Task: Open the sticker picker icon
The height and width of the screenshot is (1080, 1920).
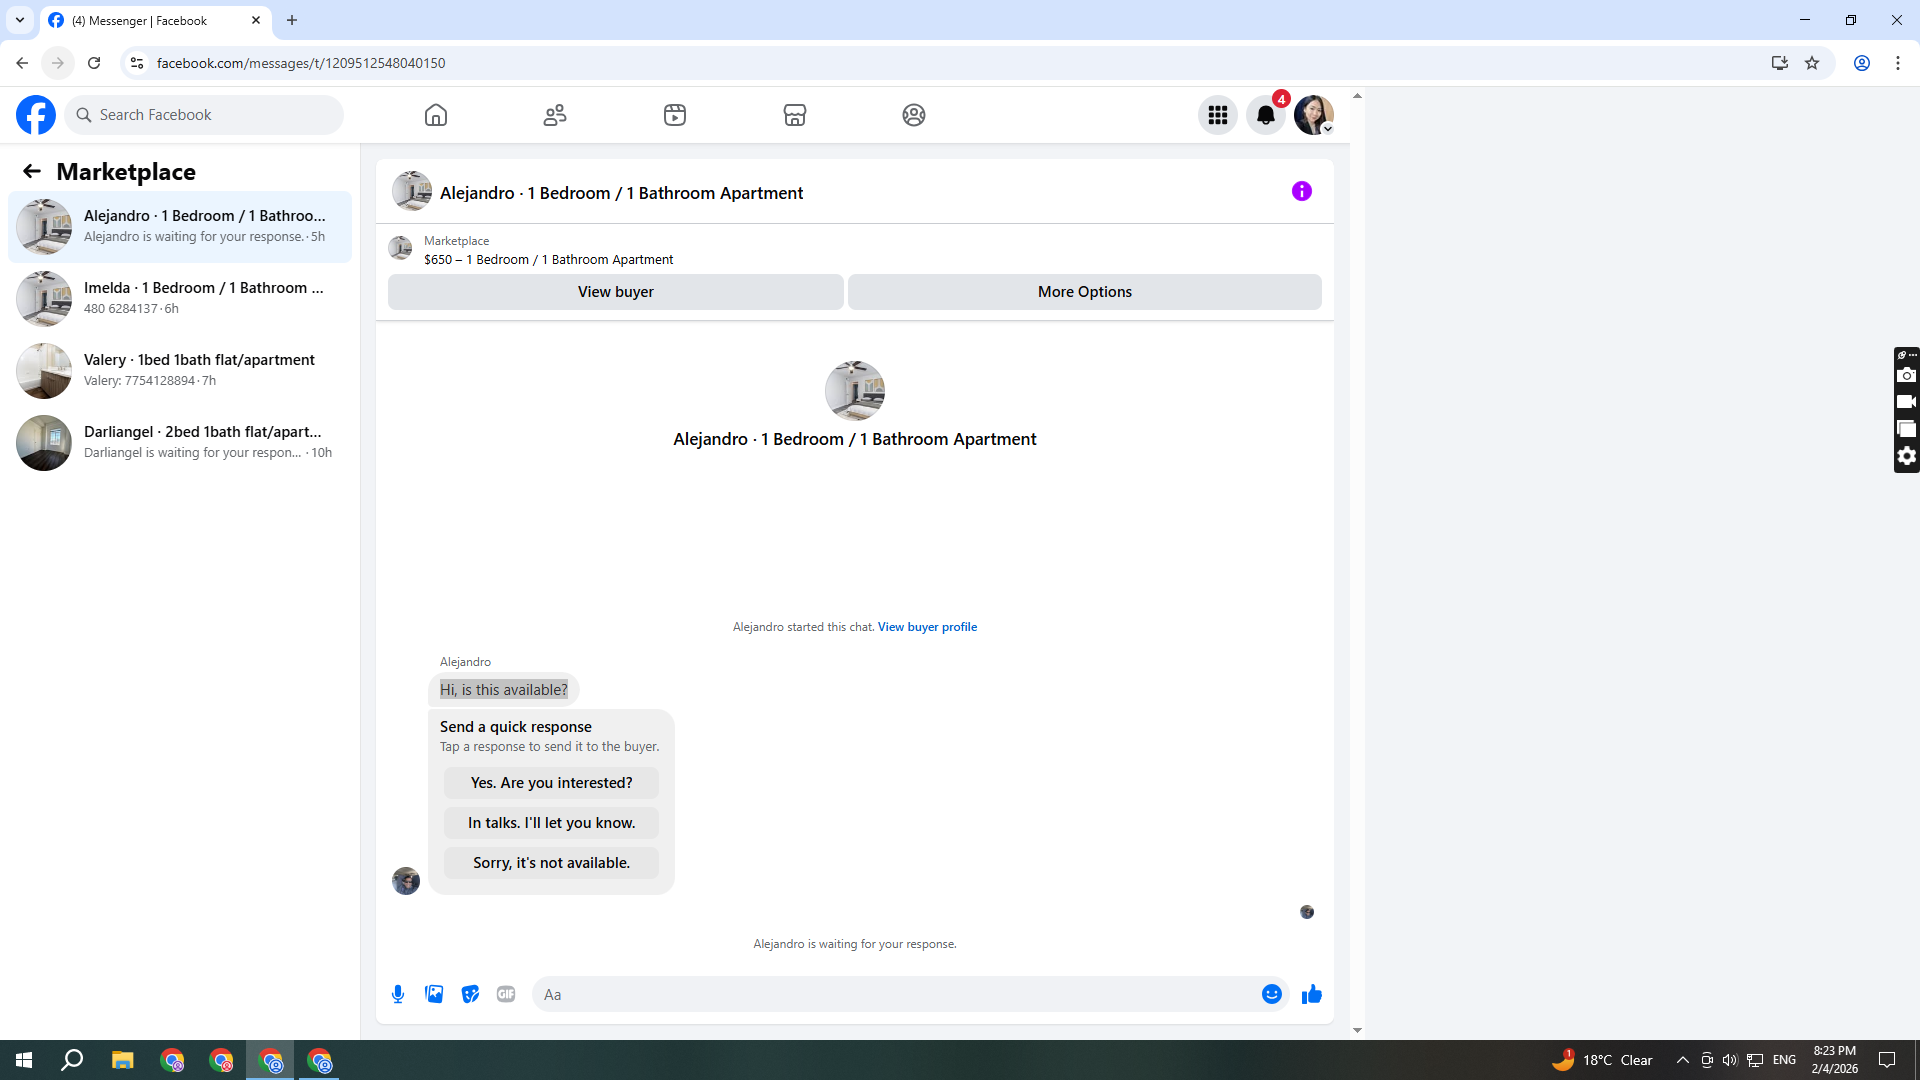Action: point(470,994)
